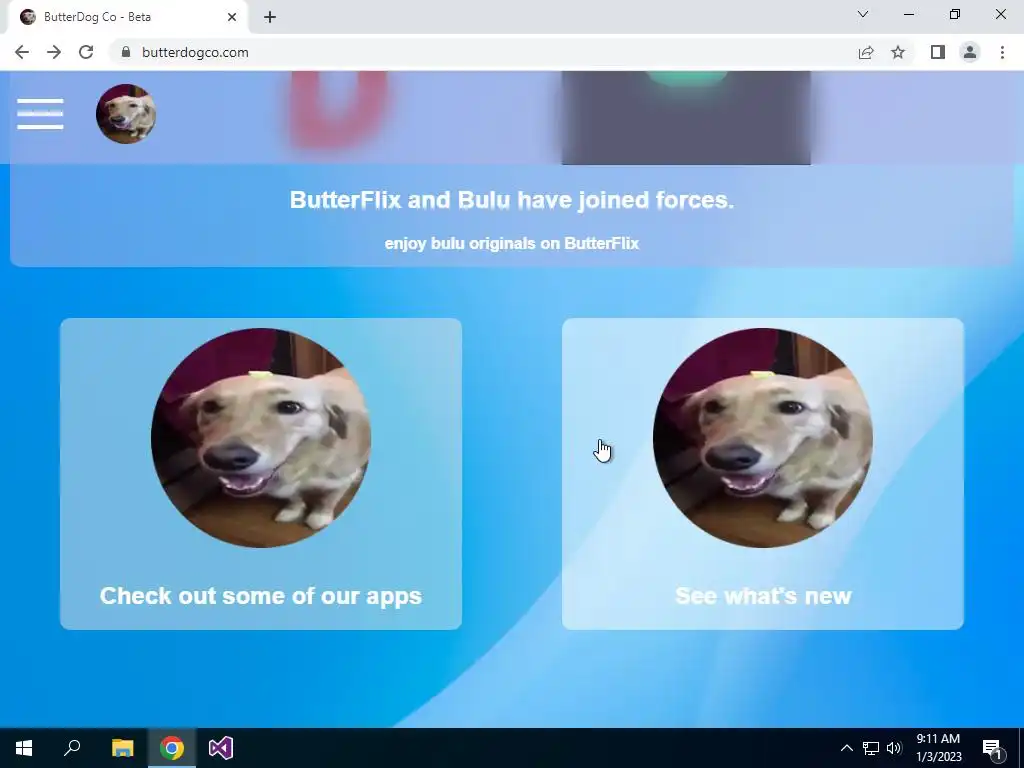Expand the tab search dropdown arrow
This screenshot has width=1024, height=768.
[x=863, y=14]
